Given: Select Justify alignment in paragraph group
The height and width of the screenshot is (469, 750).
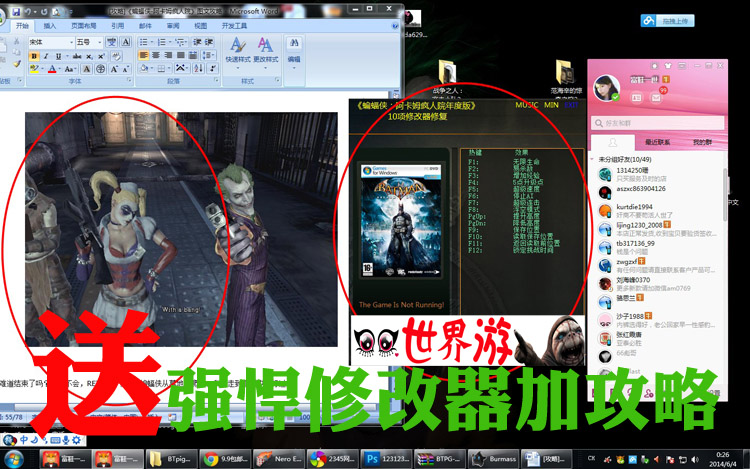Looking at the screenshot, I should (181, 55).
